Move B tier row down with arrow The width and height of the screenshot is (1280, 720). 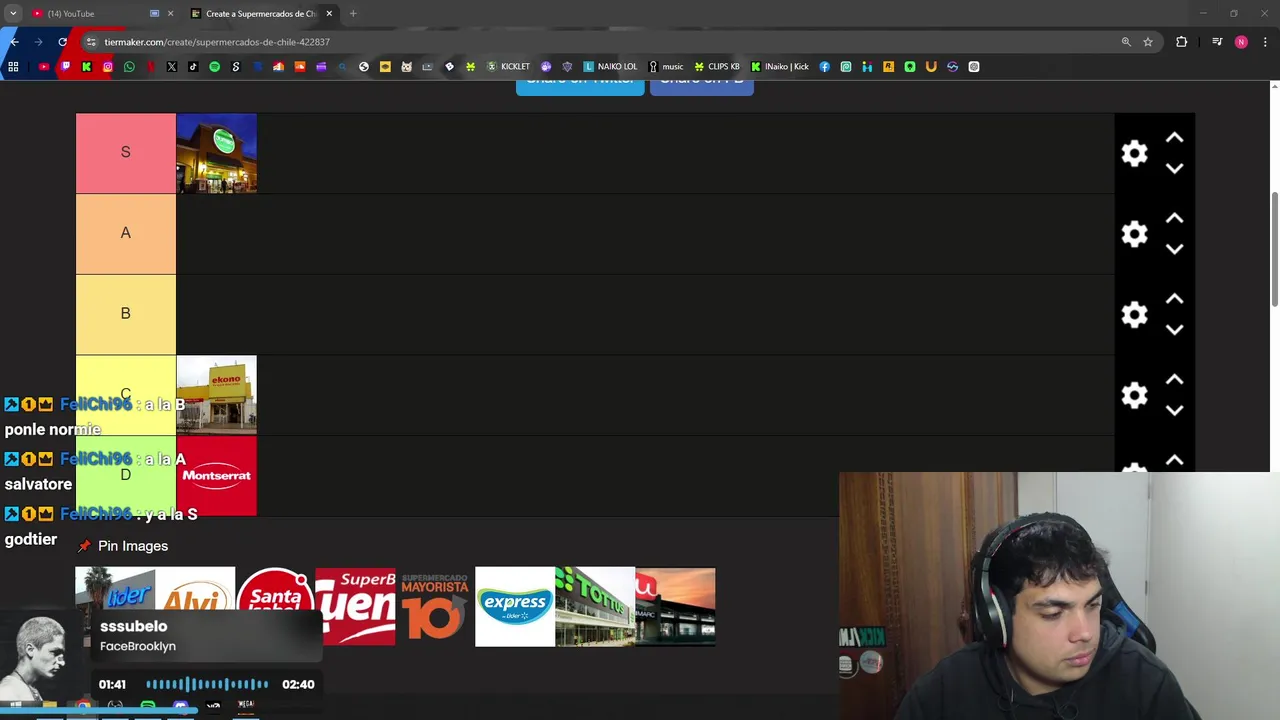[x=1174, y=330]
